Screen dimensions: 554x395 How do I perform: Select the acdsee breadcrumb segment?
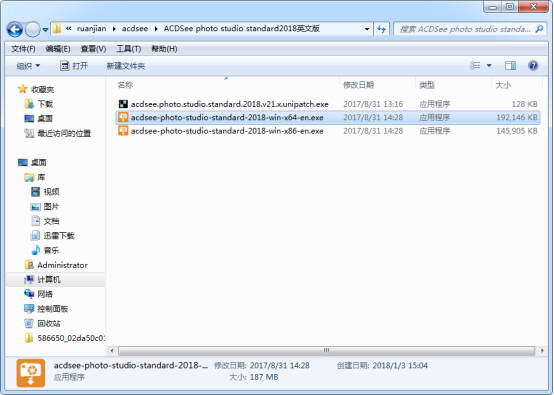point(135,29)
